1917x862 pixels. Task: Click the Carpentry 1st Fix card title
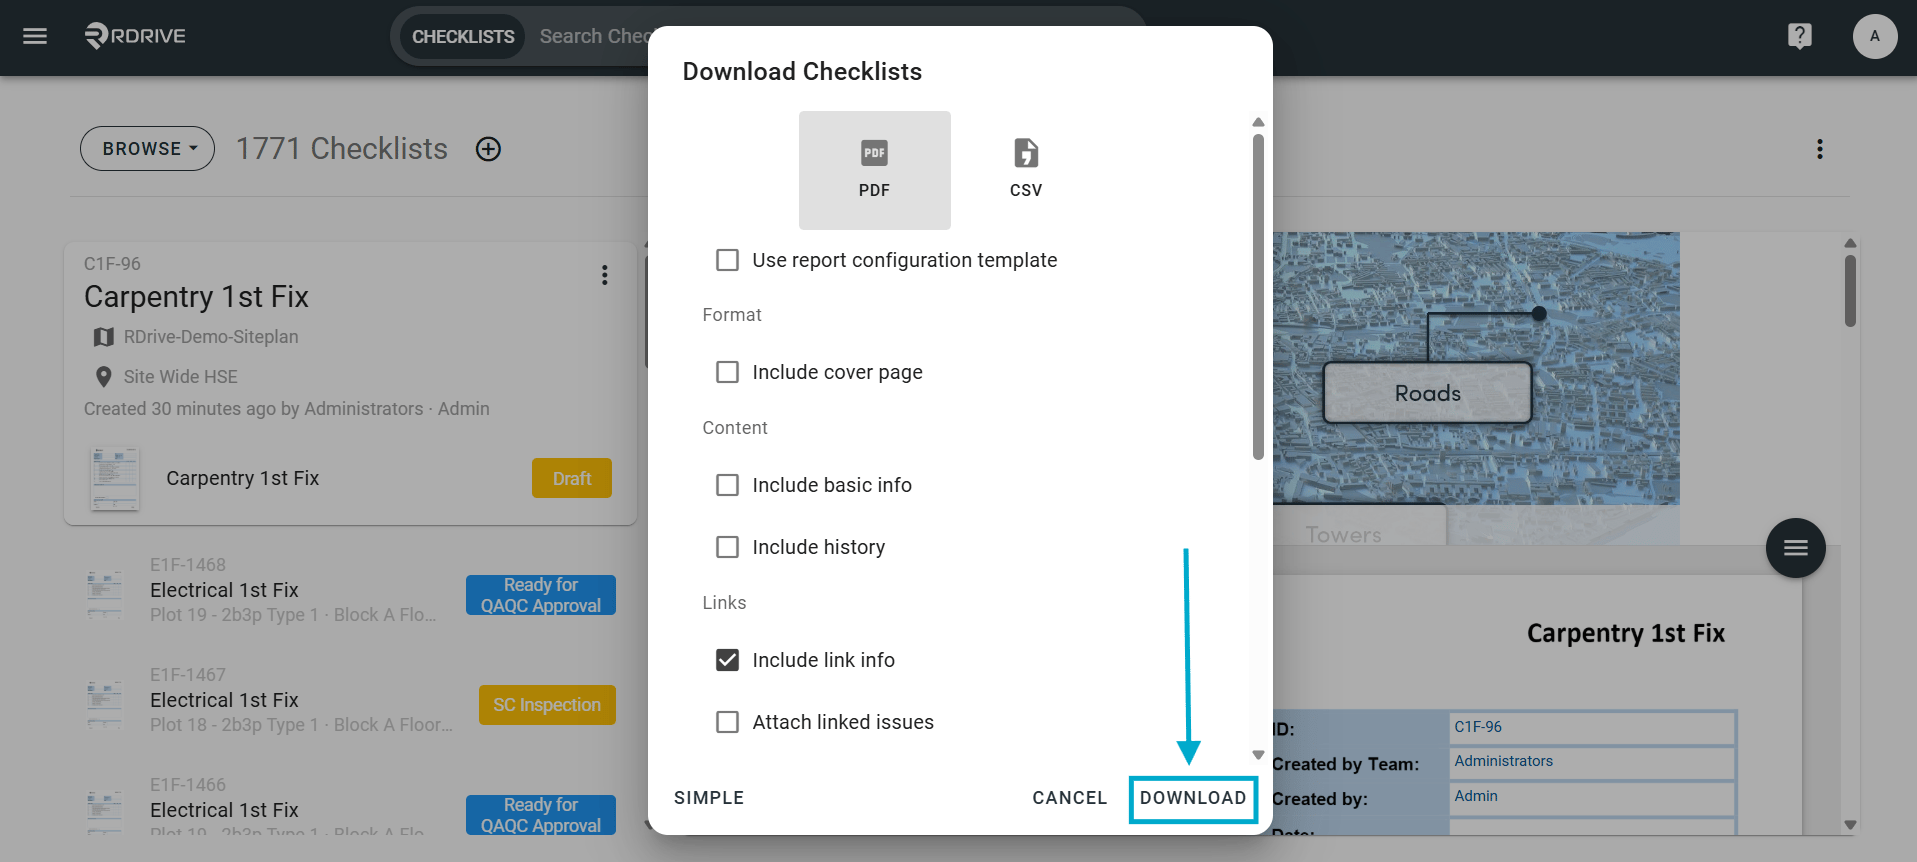point(196,297)
